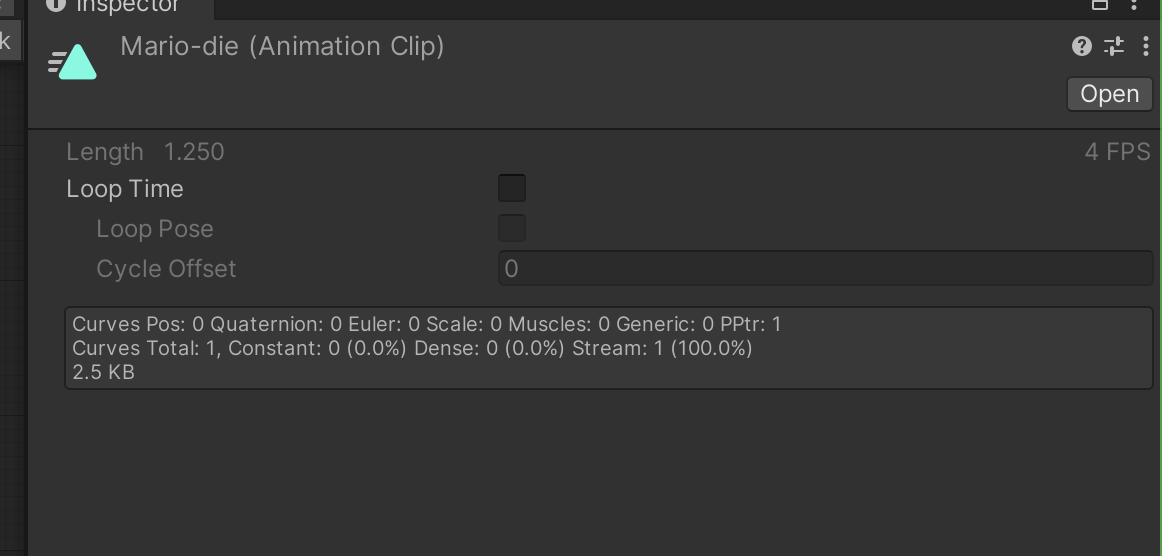This screenshot has width=1162, height=556.
Task: Open the three-dot menu beside the preset icon
Action: coord(1145,47)
